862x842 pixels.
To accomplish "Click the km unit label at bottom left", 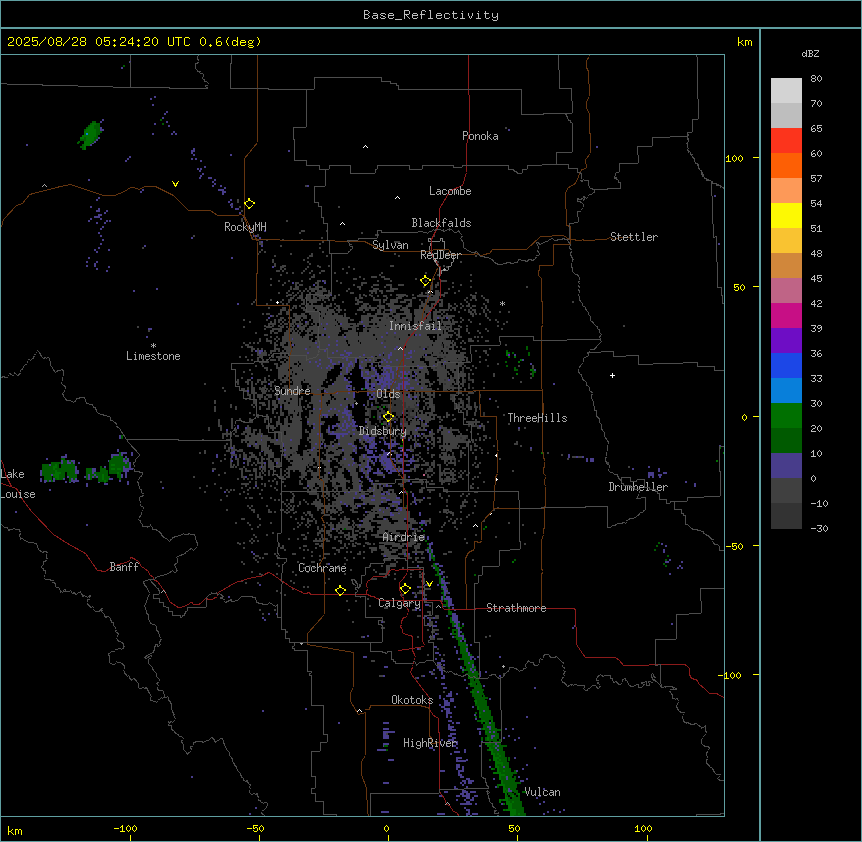I will click(15, 830).
